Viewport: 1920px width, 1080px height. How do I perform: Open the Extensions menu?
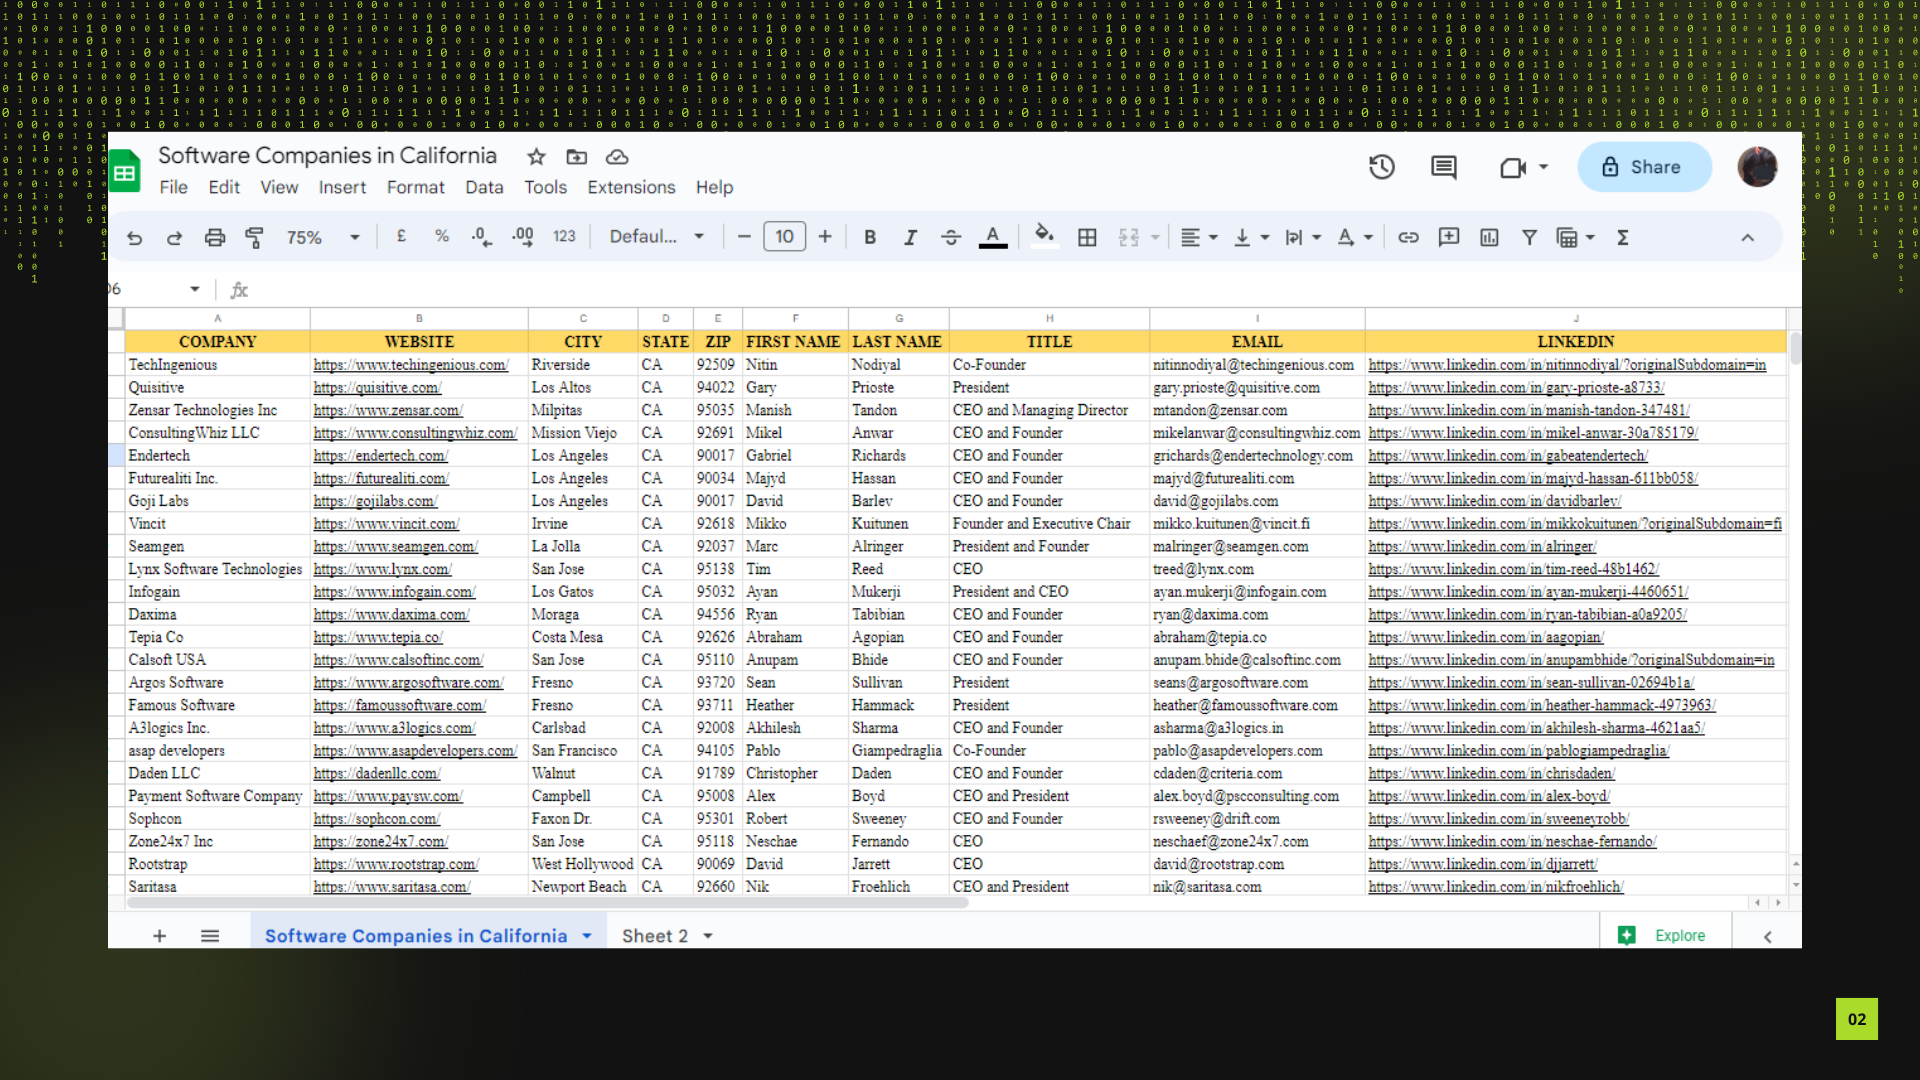(x=631, y=187)
